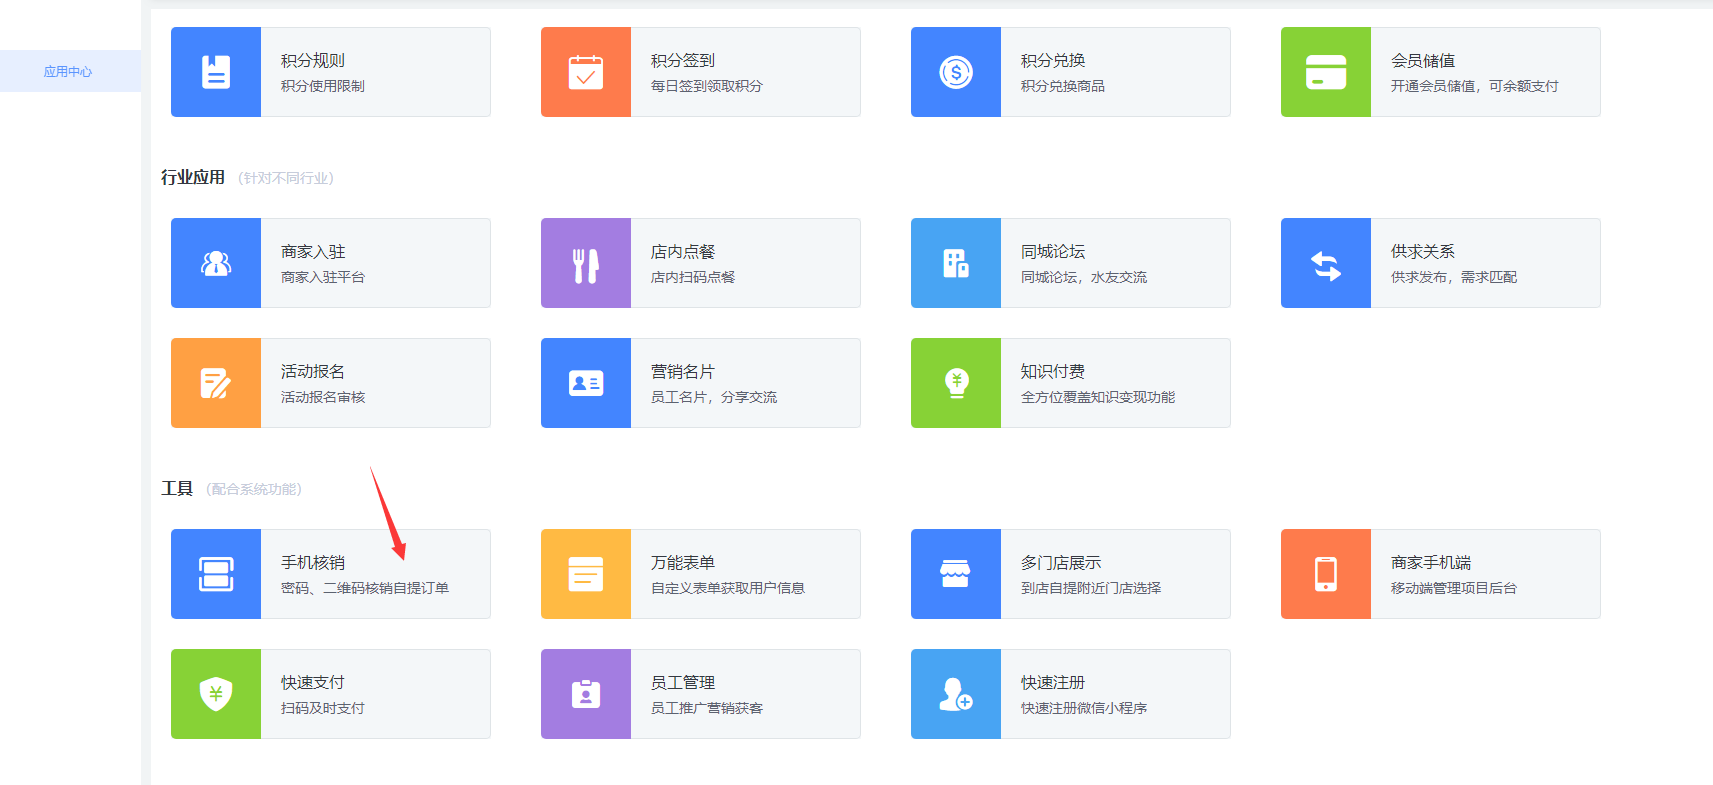Click the 活动报名 orange edit icon

point(216,383)
